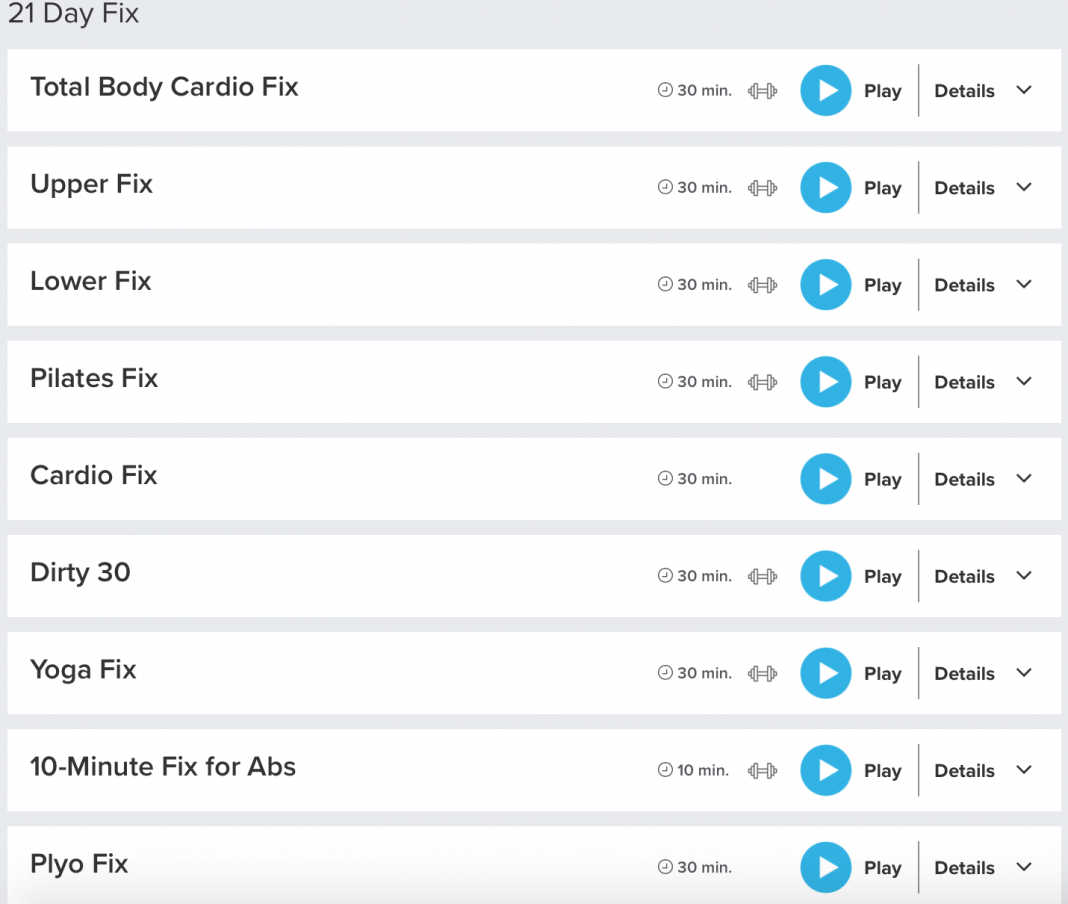Click the 21 Day Fix heading
This screenshot has width=1068, height=904.
[73, 14]
